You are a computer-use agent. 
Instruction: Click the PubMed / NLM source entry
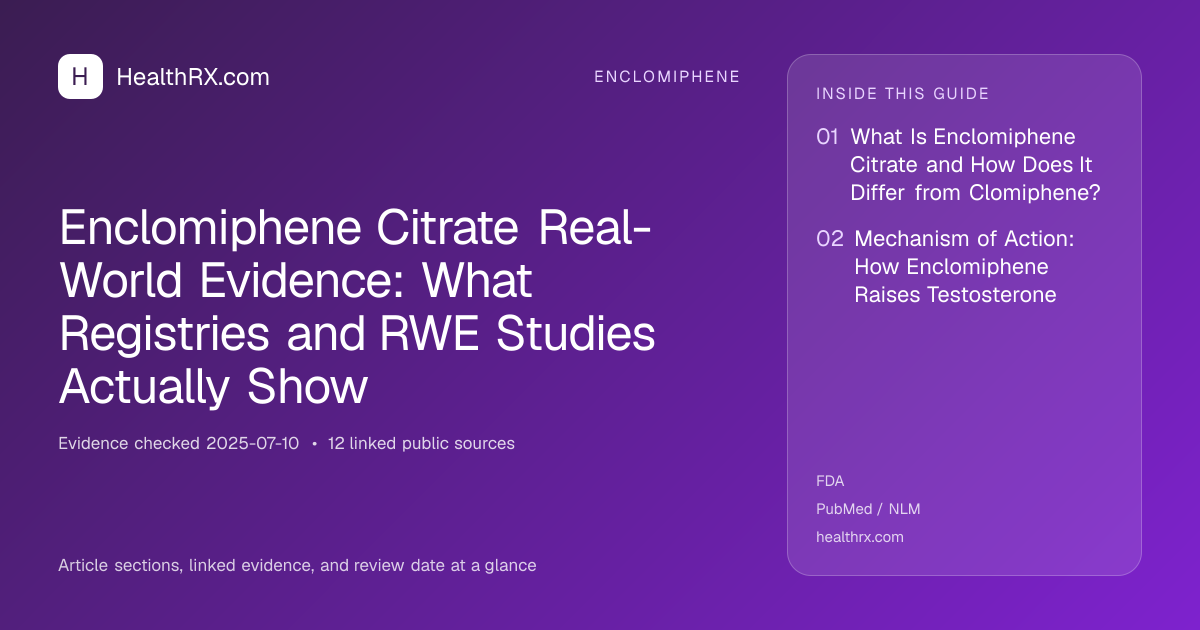(868, 509)
